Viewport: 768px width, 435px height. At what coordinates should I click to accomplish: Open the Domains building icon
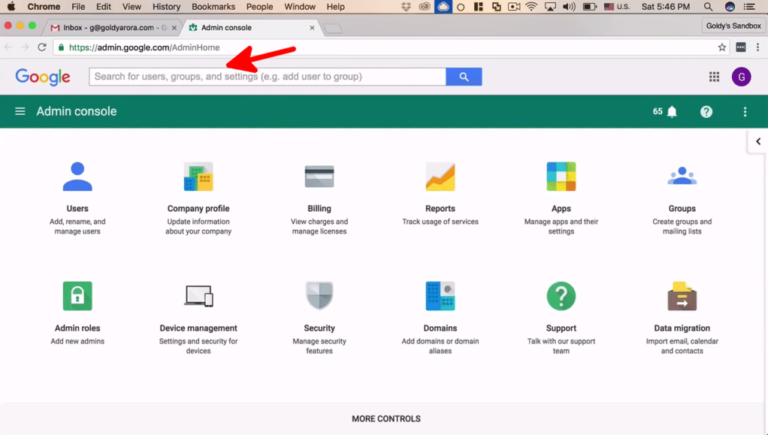[x=440, y=296]
